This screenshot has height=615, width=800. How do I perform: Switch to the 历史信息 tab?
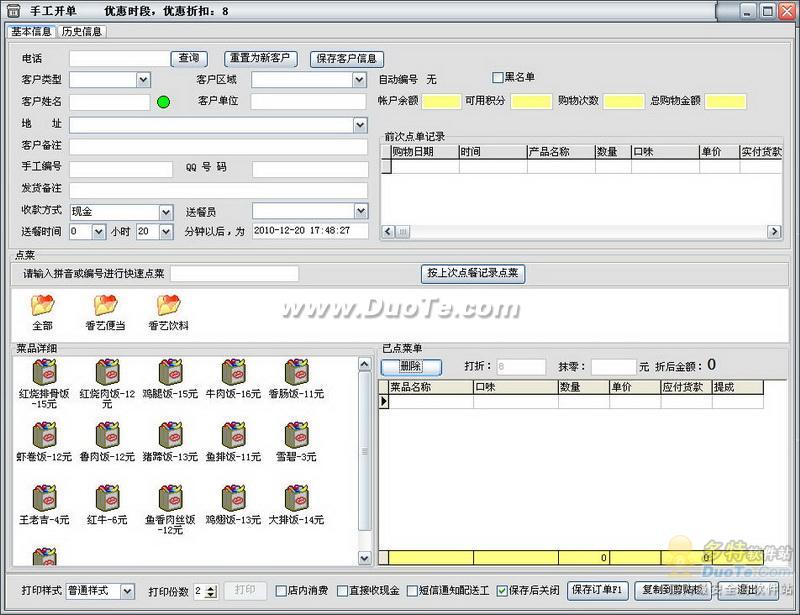82,31
